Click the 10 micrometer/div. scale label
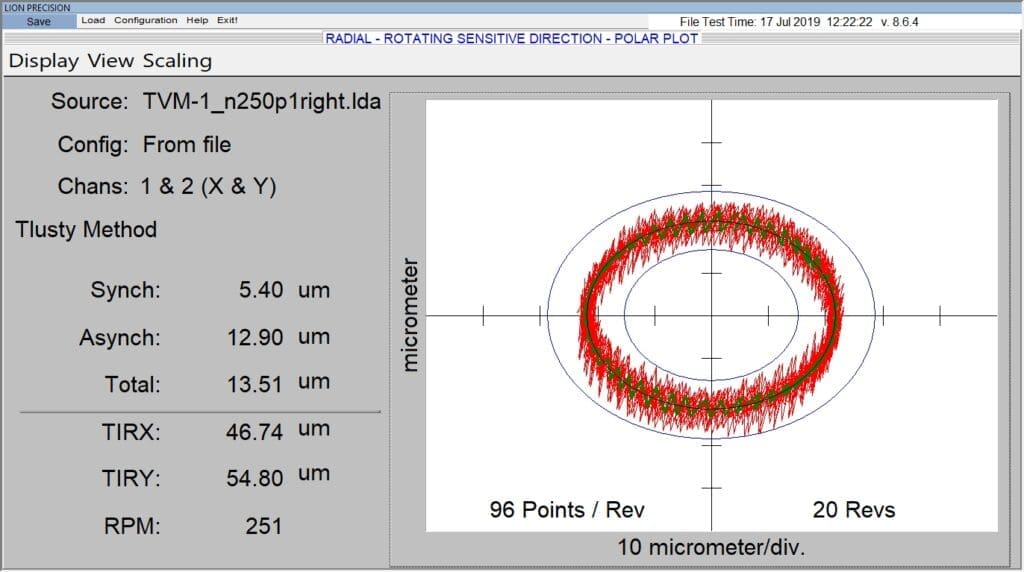 711,547
